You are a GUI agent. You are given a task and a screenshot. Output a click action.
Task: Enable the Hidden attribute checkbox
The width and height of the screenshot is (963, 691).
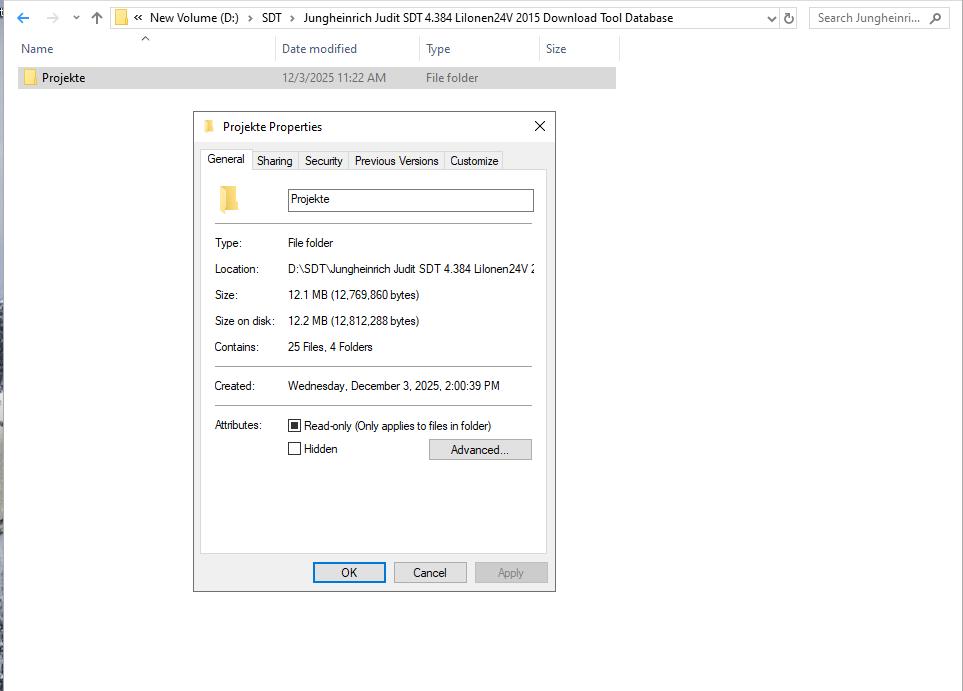(x=295, y=449)
